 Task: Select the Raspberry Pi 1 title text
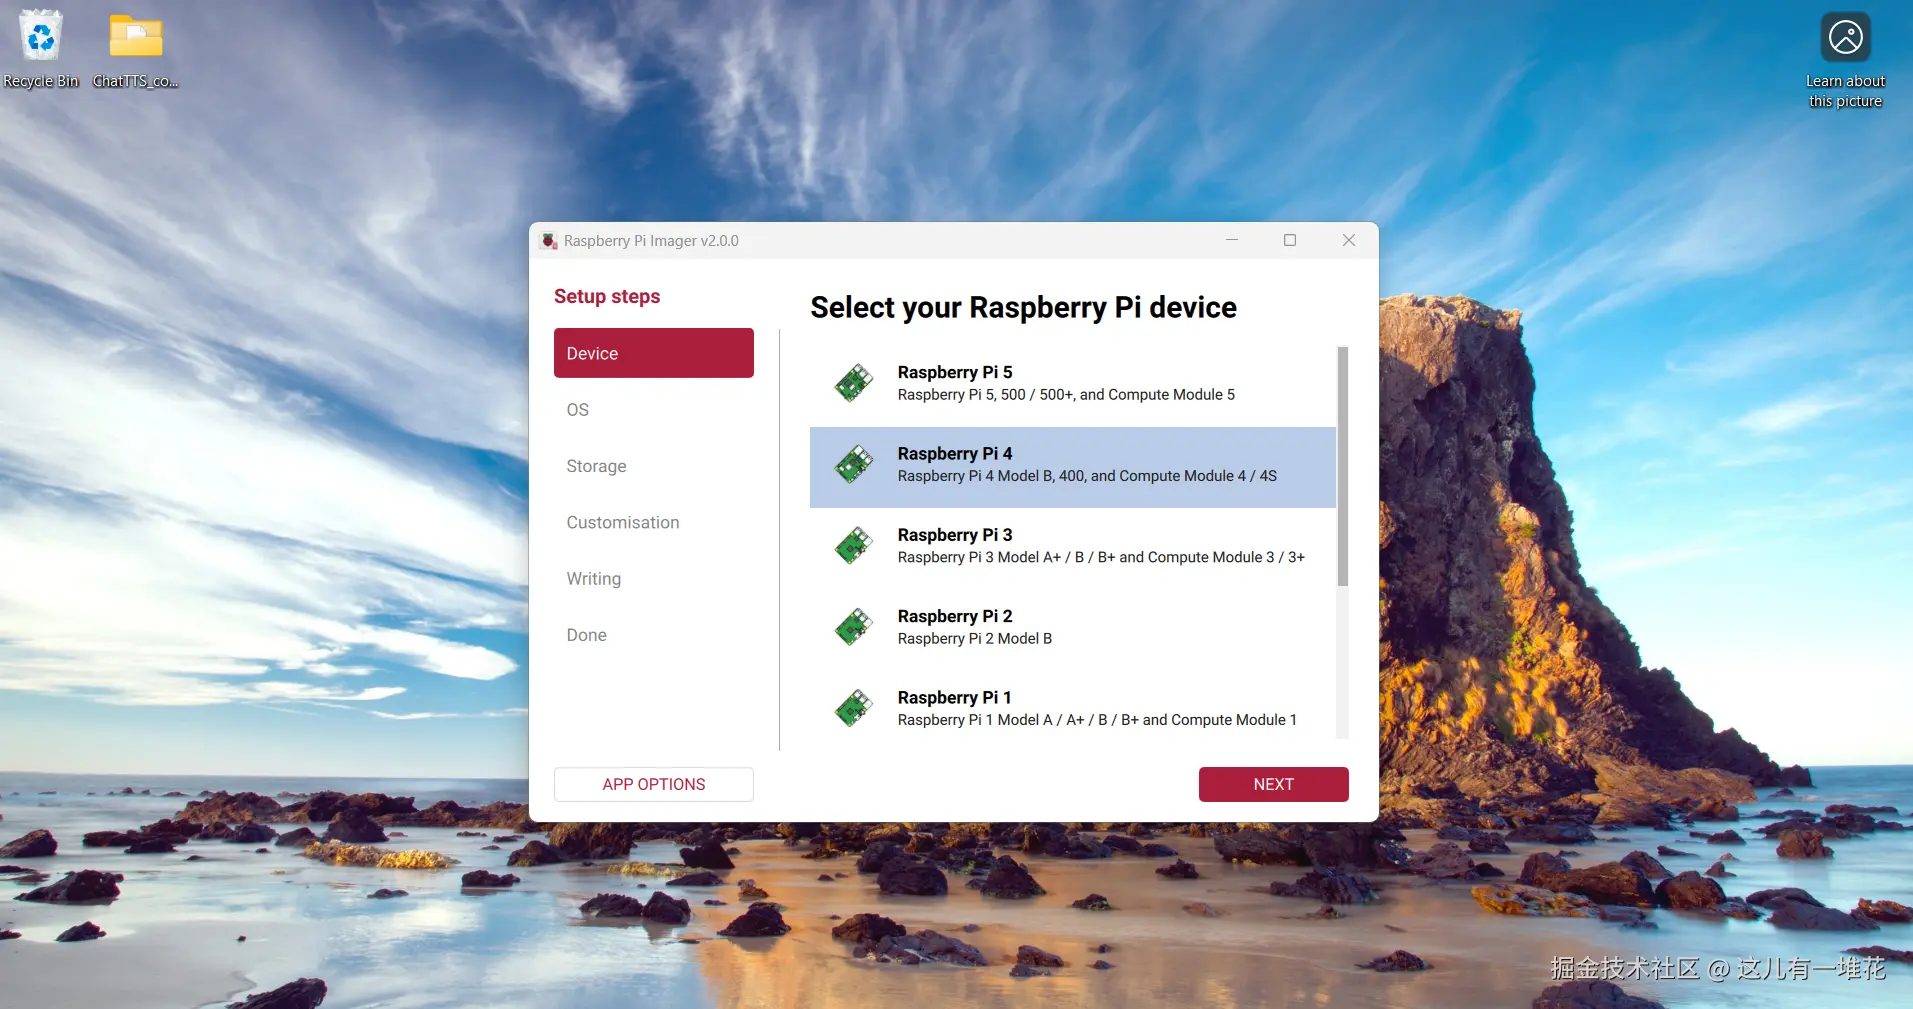pyautogui.click(x=955, y=698)
